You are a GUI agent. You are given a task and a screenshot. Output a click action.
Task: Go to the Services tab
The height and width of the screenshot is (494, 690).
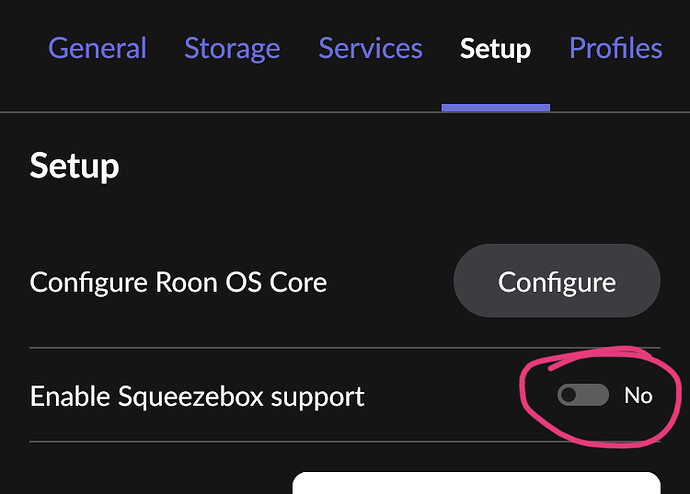370,48
